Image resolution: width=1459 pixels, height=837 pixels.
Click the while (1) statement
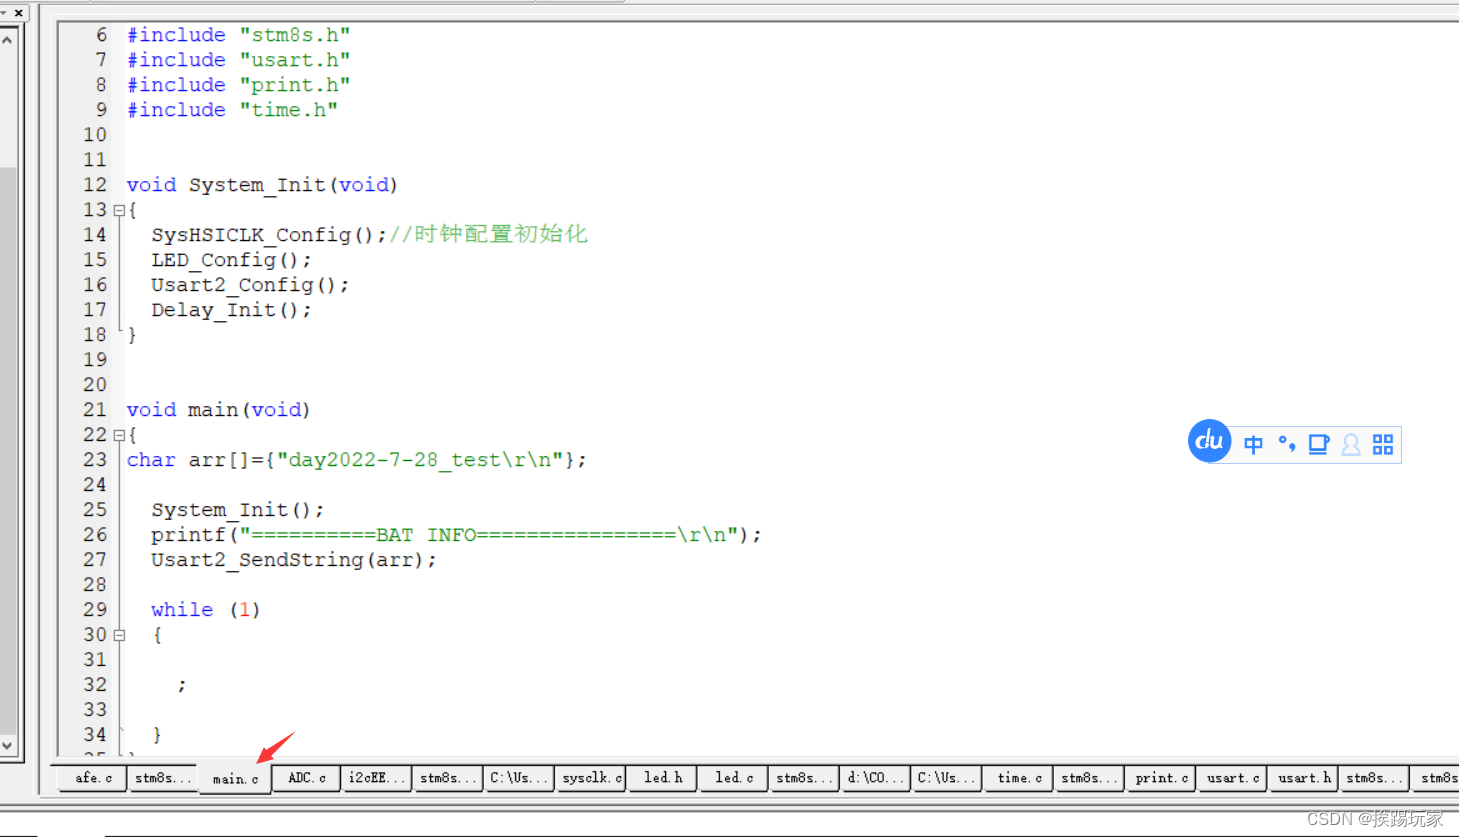click(x=205, y=610)
